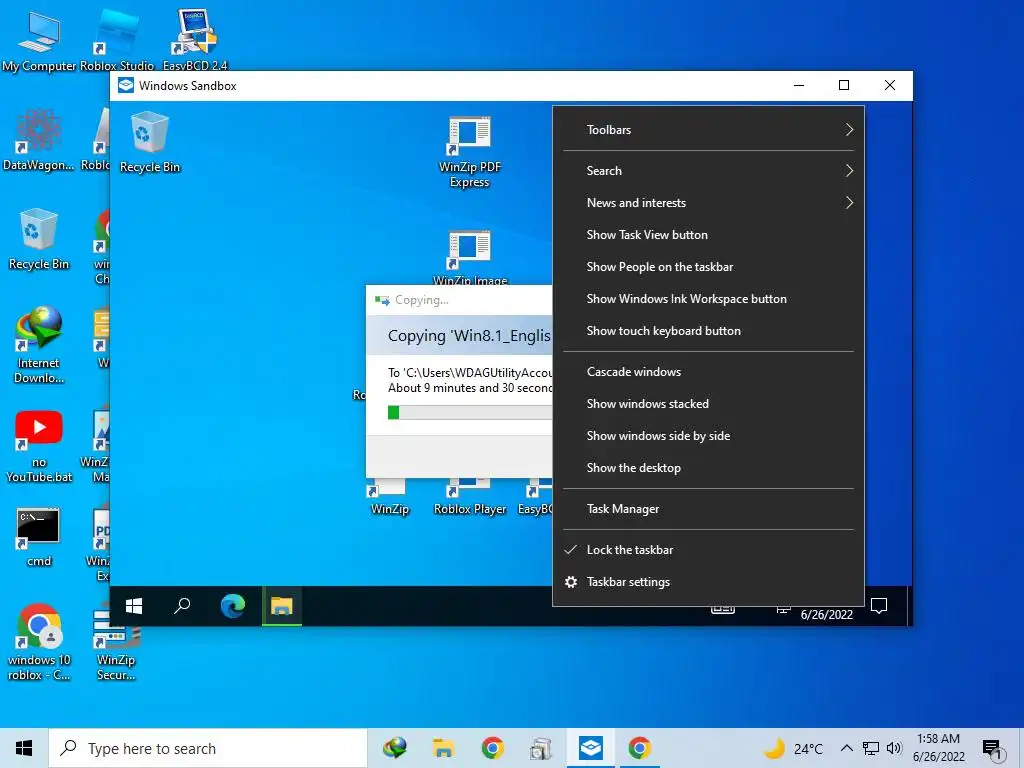Open Taskbar settings
The height and width of the screenshot is (768, 1024).
click(x=709, y=582)
